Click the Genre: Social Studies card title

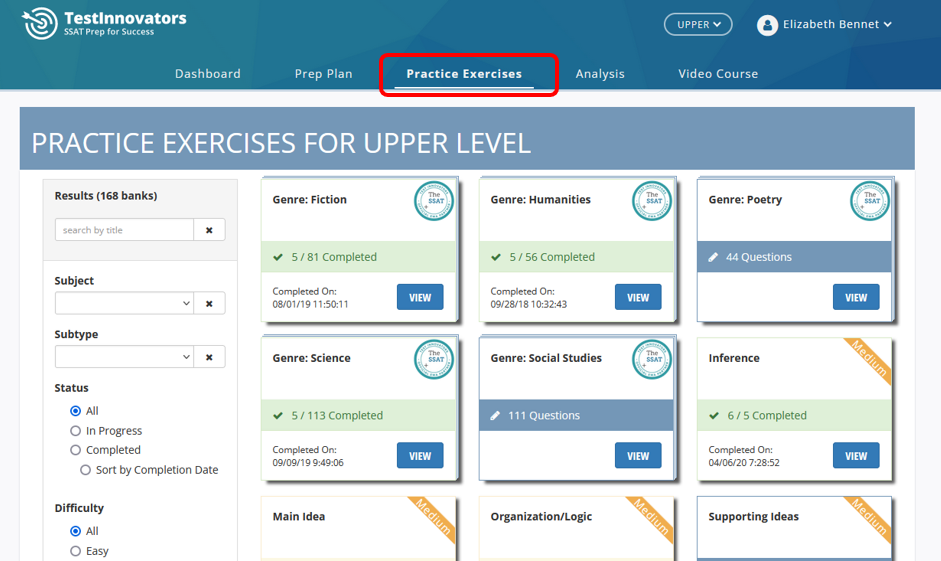(x=546, y=358)
